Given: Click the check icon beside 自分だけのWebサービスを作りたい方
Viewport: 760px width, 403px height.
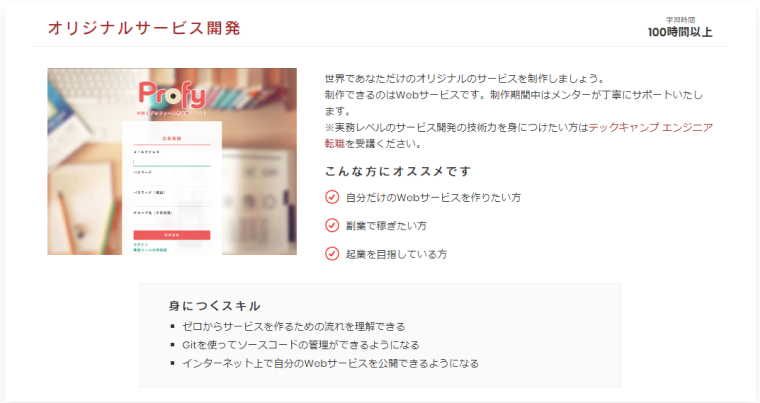Looking at the screenshot, I should pos(332,197).
